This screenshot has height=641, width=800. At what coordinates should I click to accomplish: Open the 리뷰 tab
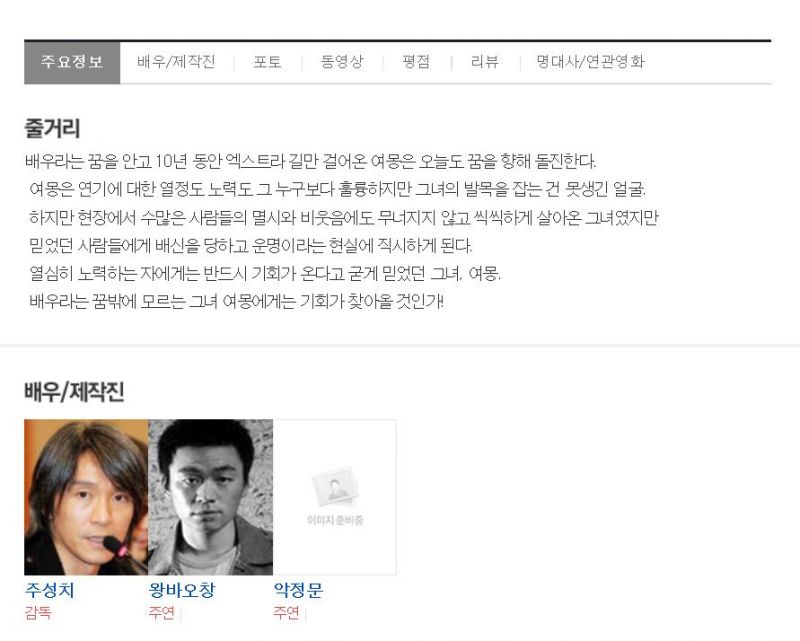point(484,62)
